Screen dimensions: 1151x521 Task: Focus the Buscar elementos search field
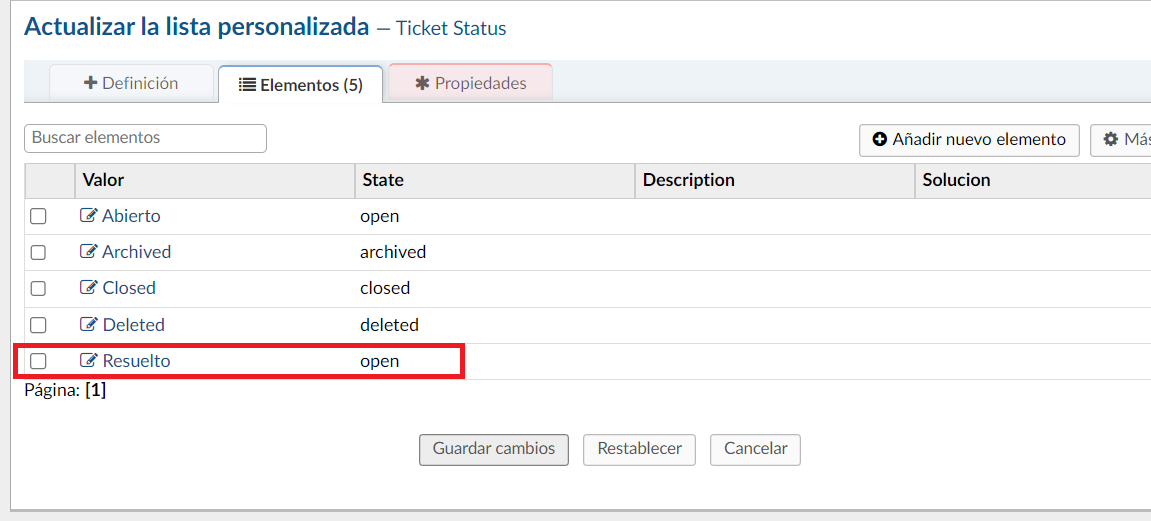coord(145,138)
